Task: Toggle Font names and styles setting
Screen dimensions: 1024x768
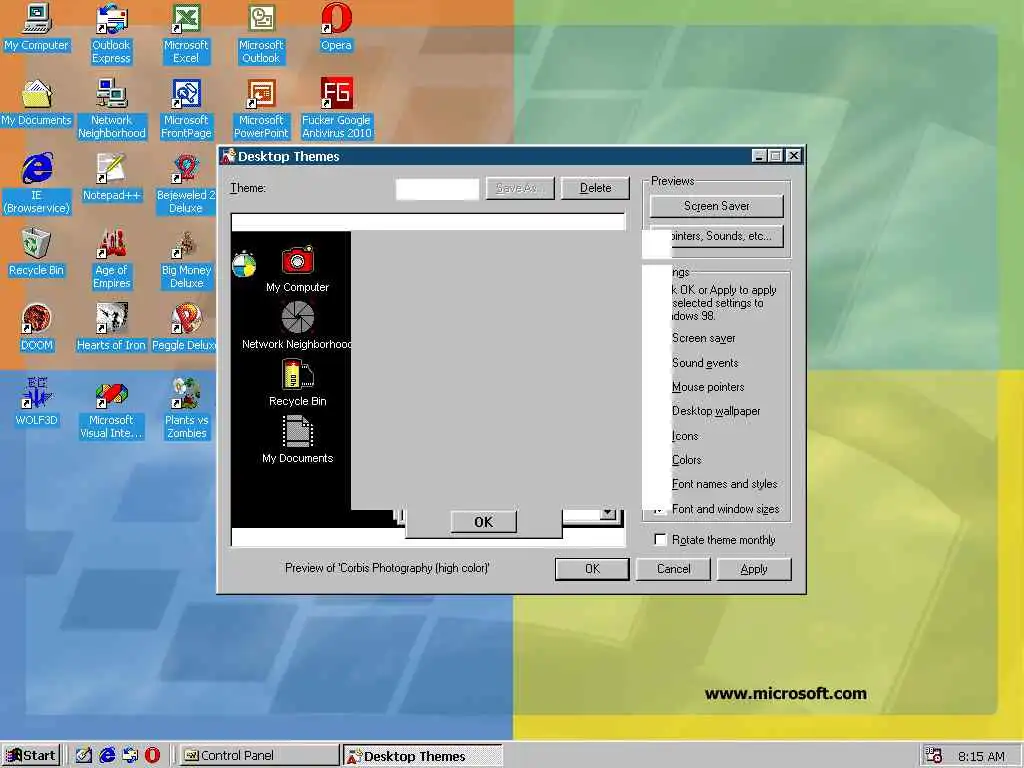Action: tap(724, 484)
